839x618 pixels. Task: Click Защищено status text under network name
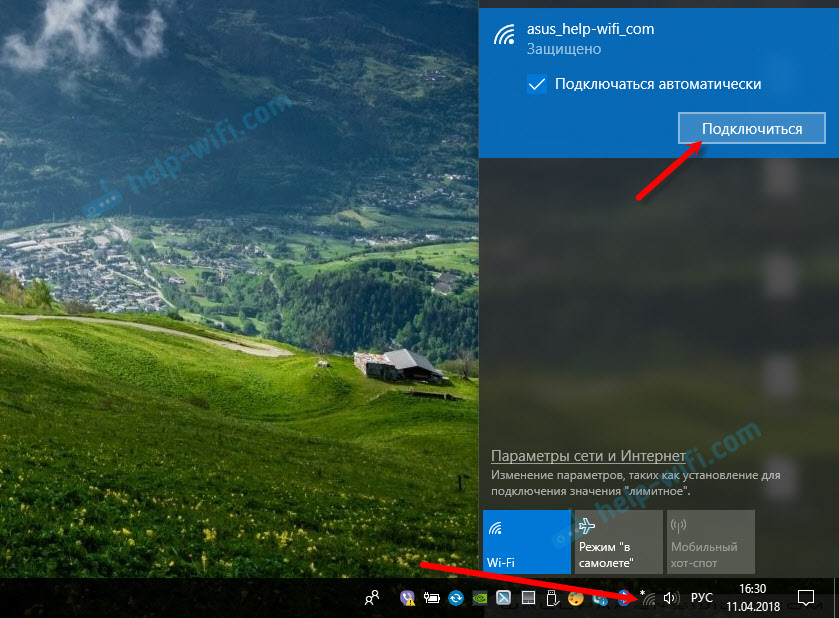click(x=564, y=49)
